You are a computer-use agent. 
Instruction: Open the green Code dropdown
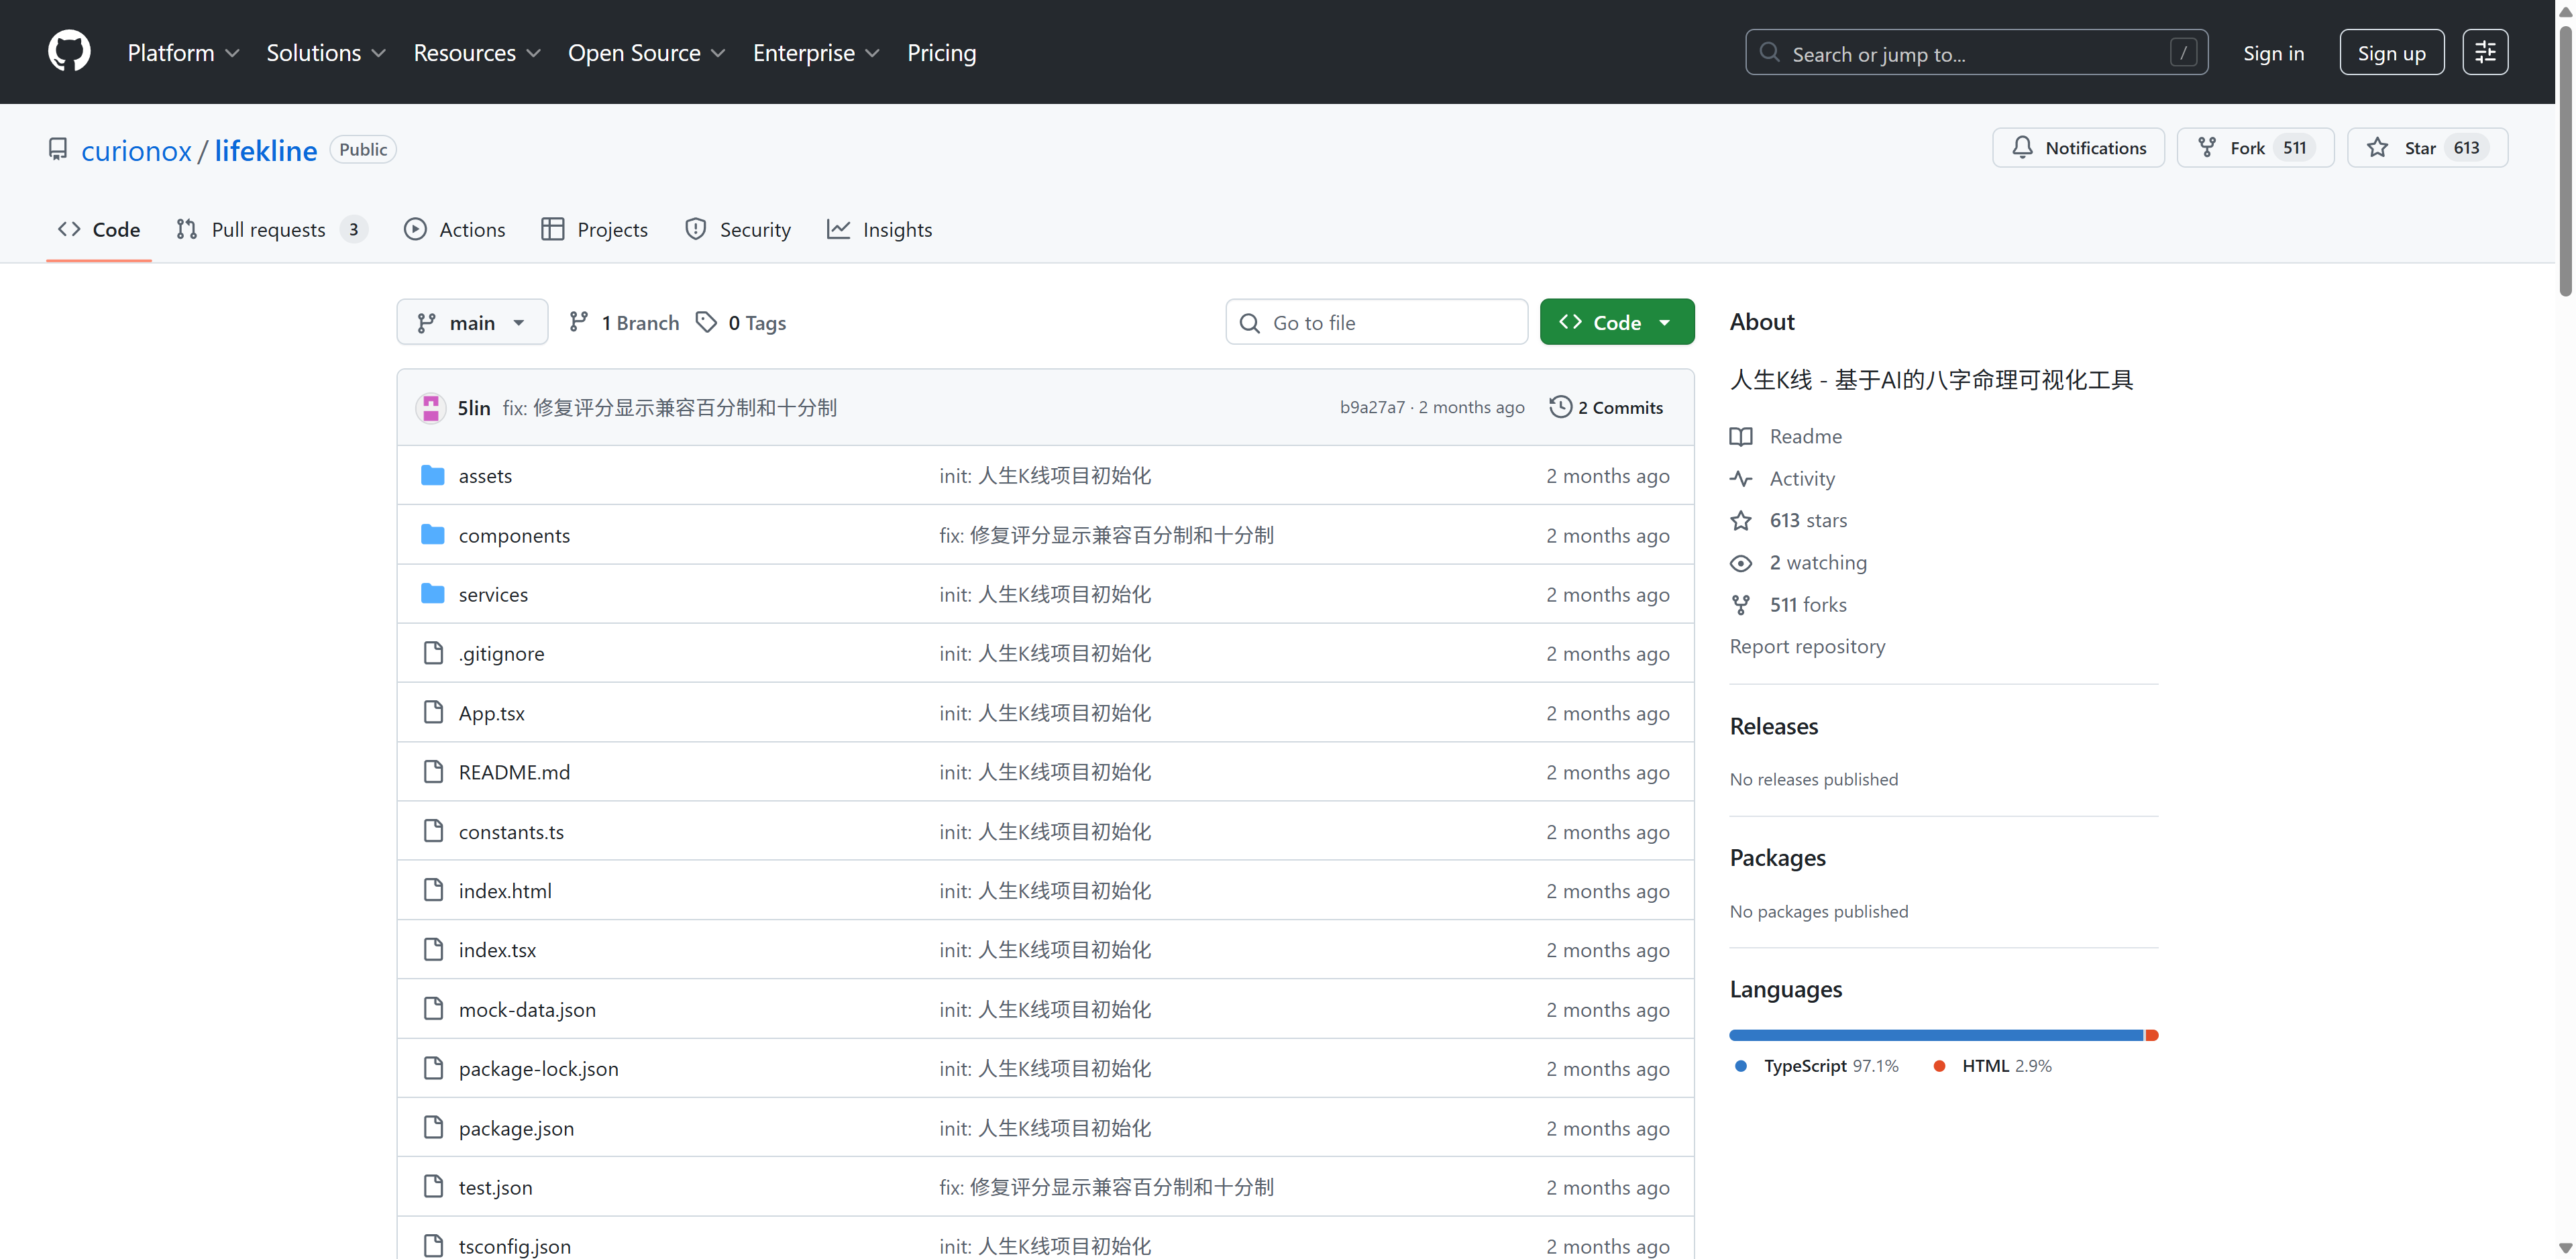tap(1616, 322)
